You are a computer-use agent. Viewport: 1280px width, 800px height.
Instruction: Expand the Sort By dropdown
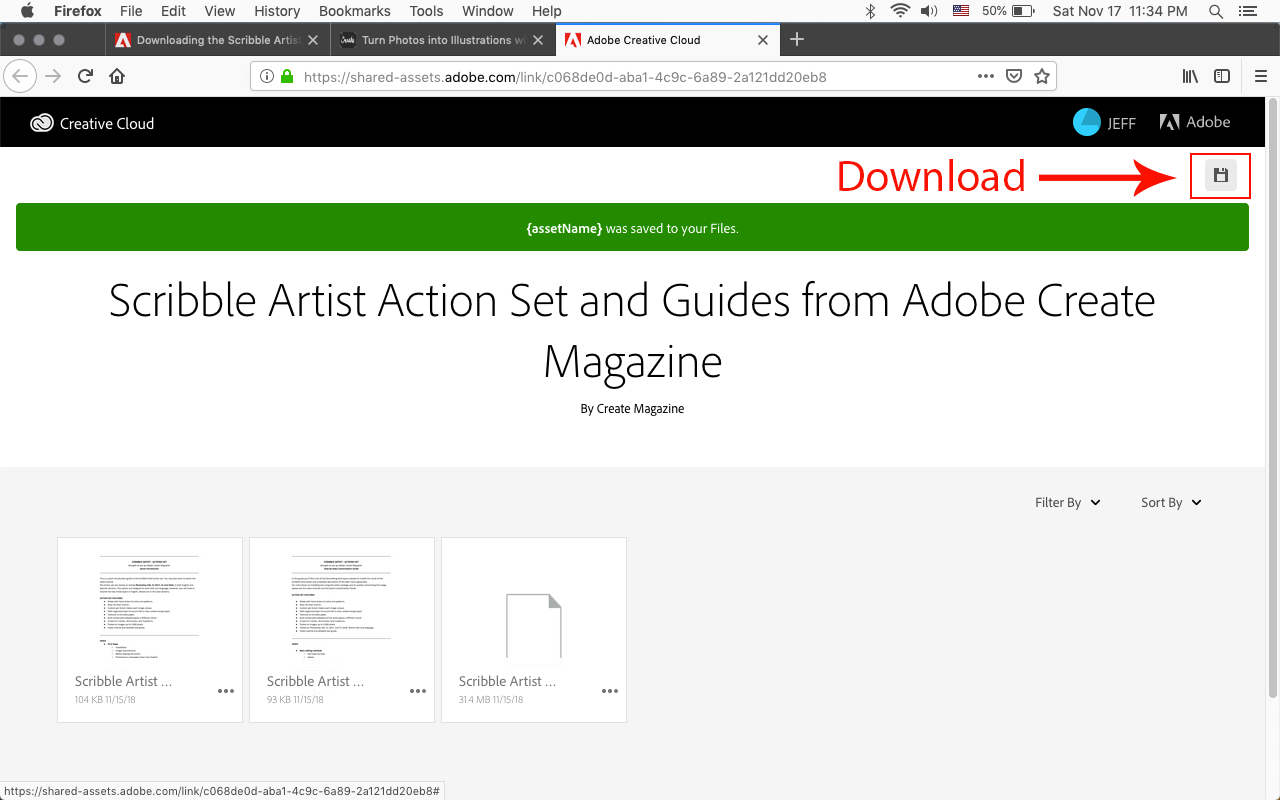click(1171, 503)
